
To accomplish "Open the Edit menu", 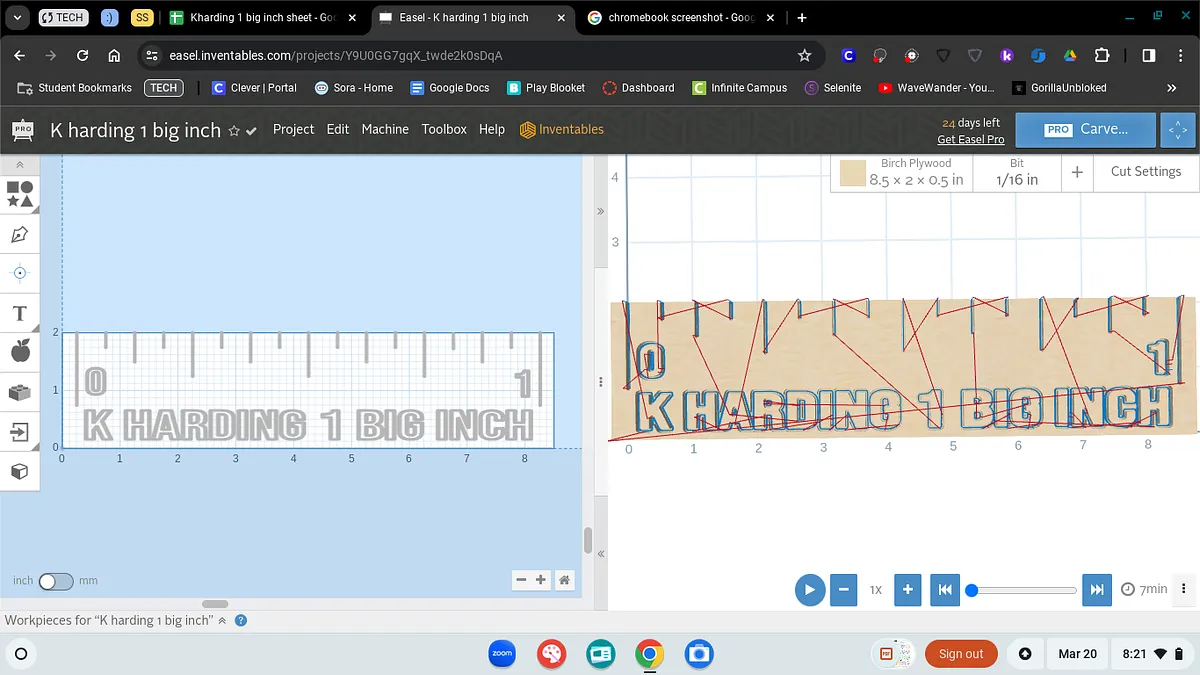I will tap(338, 129).
